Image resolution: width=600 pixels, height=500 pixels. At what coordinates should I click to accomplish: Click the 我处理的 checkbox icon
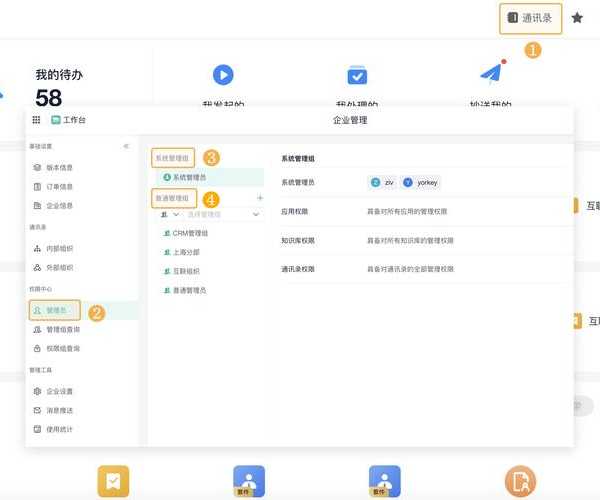(x=357, y=75)
